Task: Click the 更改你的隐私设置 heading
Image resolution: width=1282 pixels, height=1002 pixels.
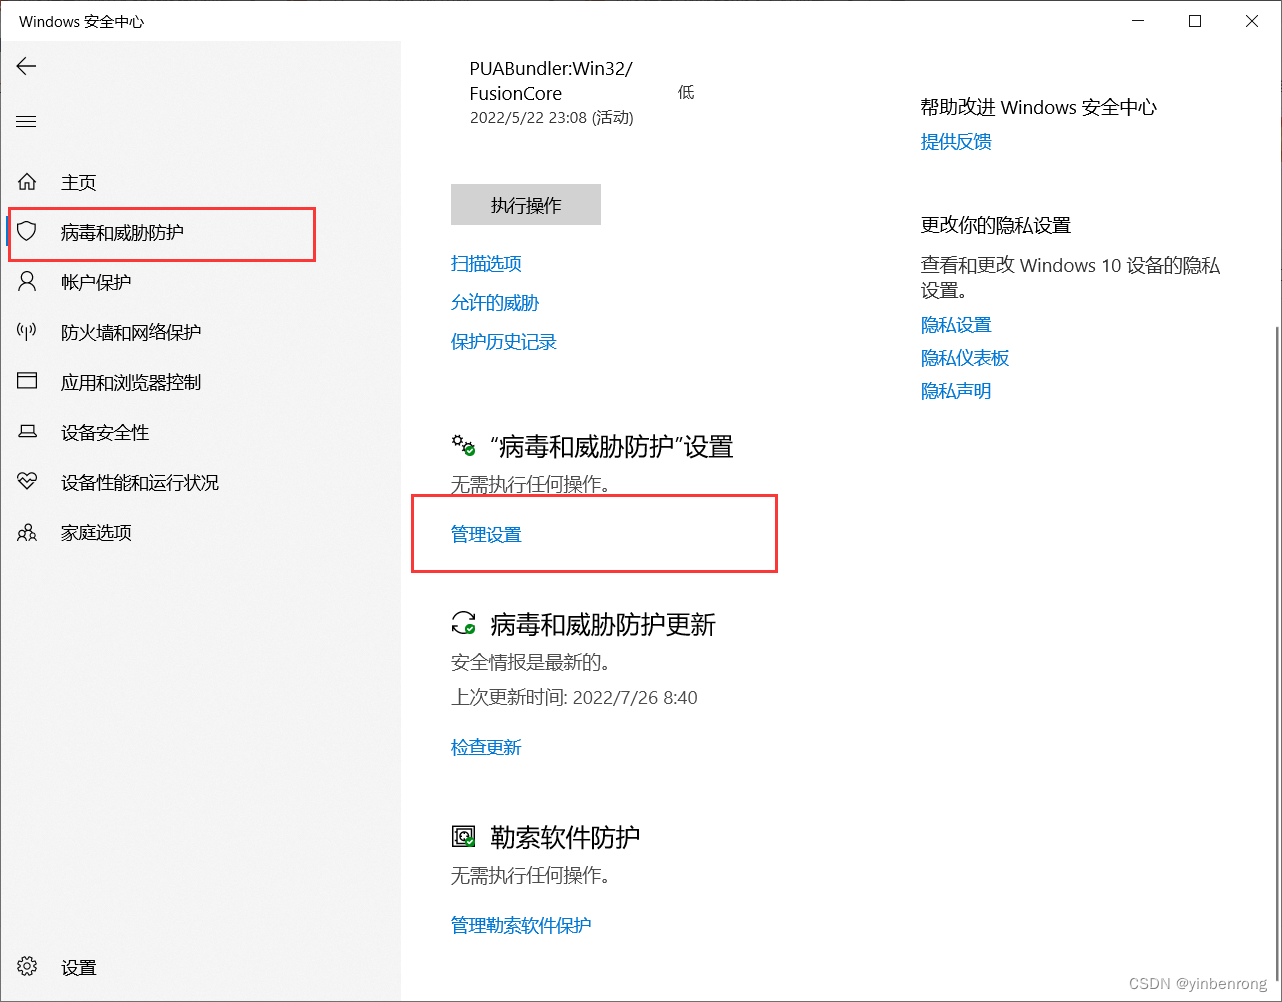Action: coord(996,225)
